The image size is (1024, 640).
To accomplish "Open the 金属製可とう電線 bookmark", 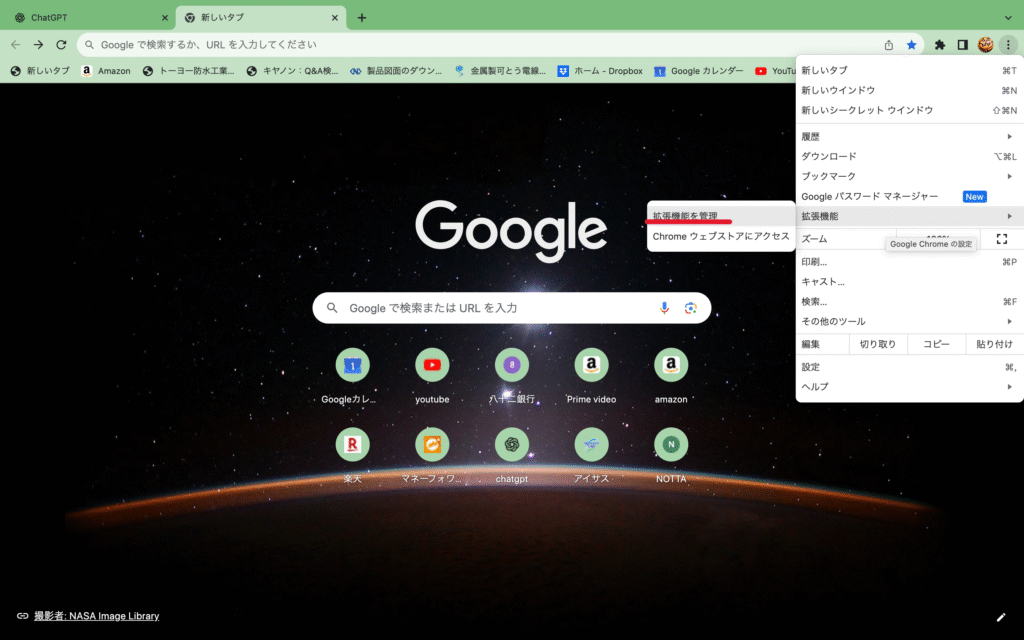I will click(500, 71).
